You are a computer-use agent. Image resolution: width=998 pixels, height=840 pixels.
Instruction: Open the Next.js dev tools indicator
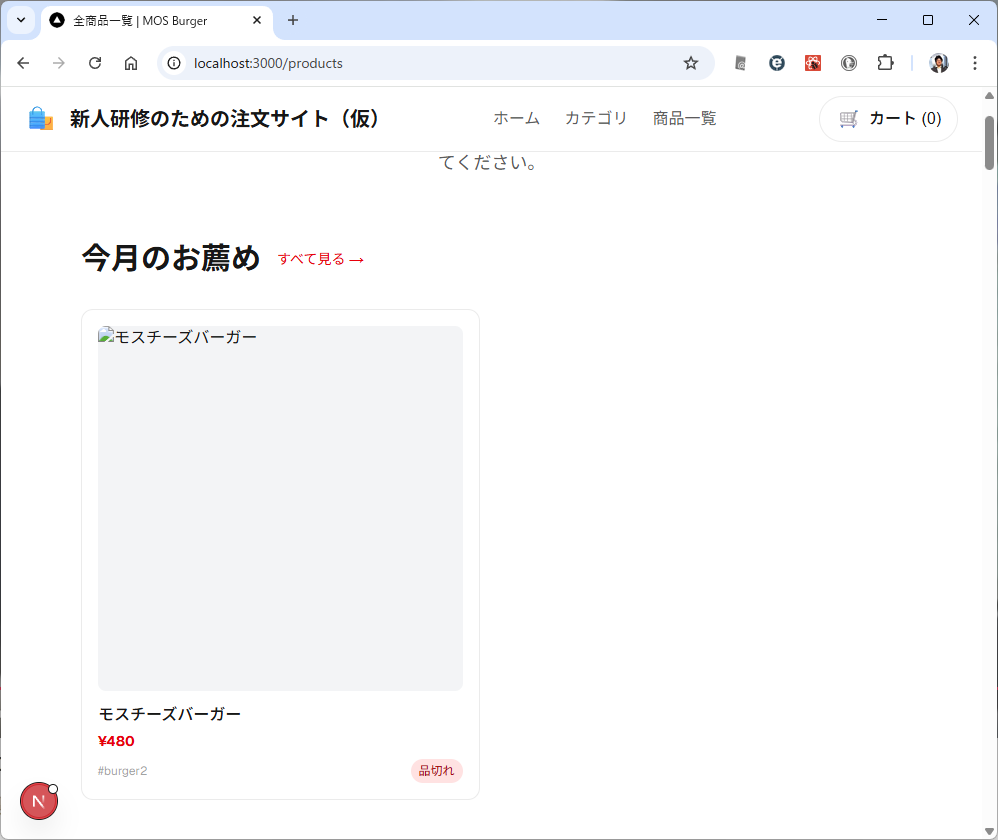[39, 801]
